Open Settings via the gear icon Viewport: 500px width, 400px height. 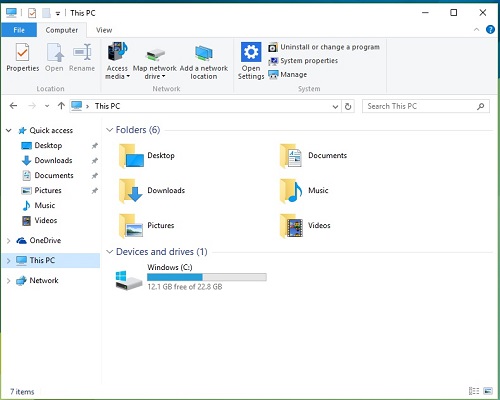[251, 52]
